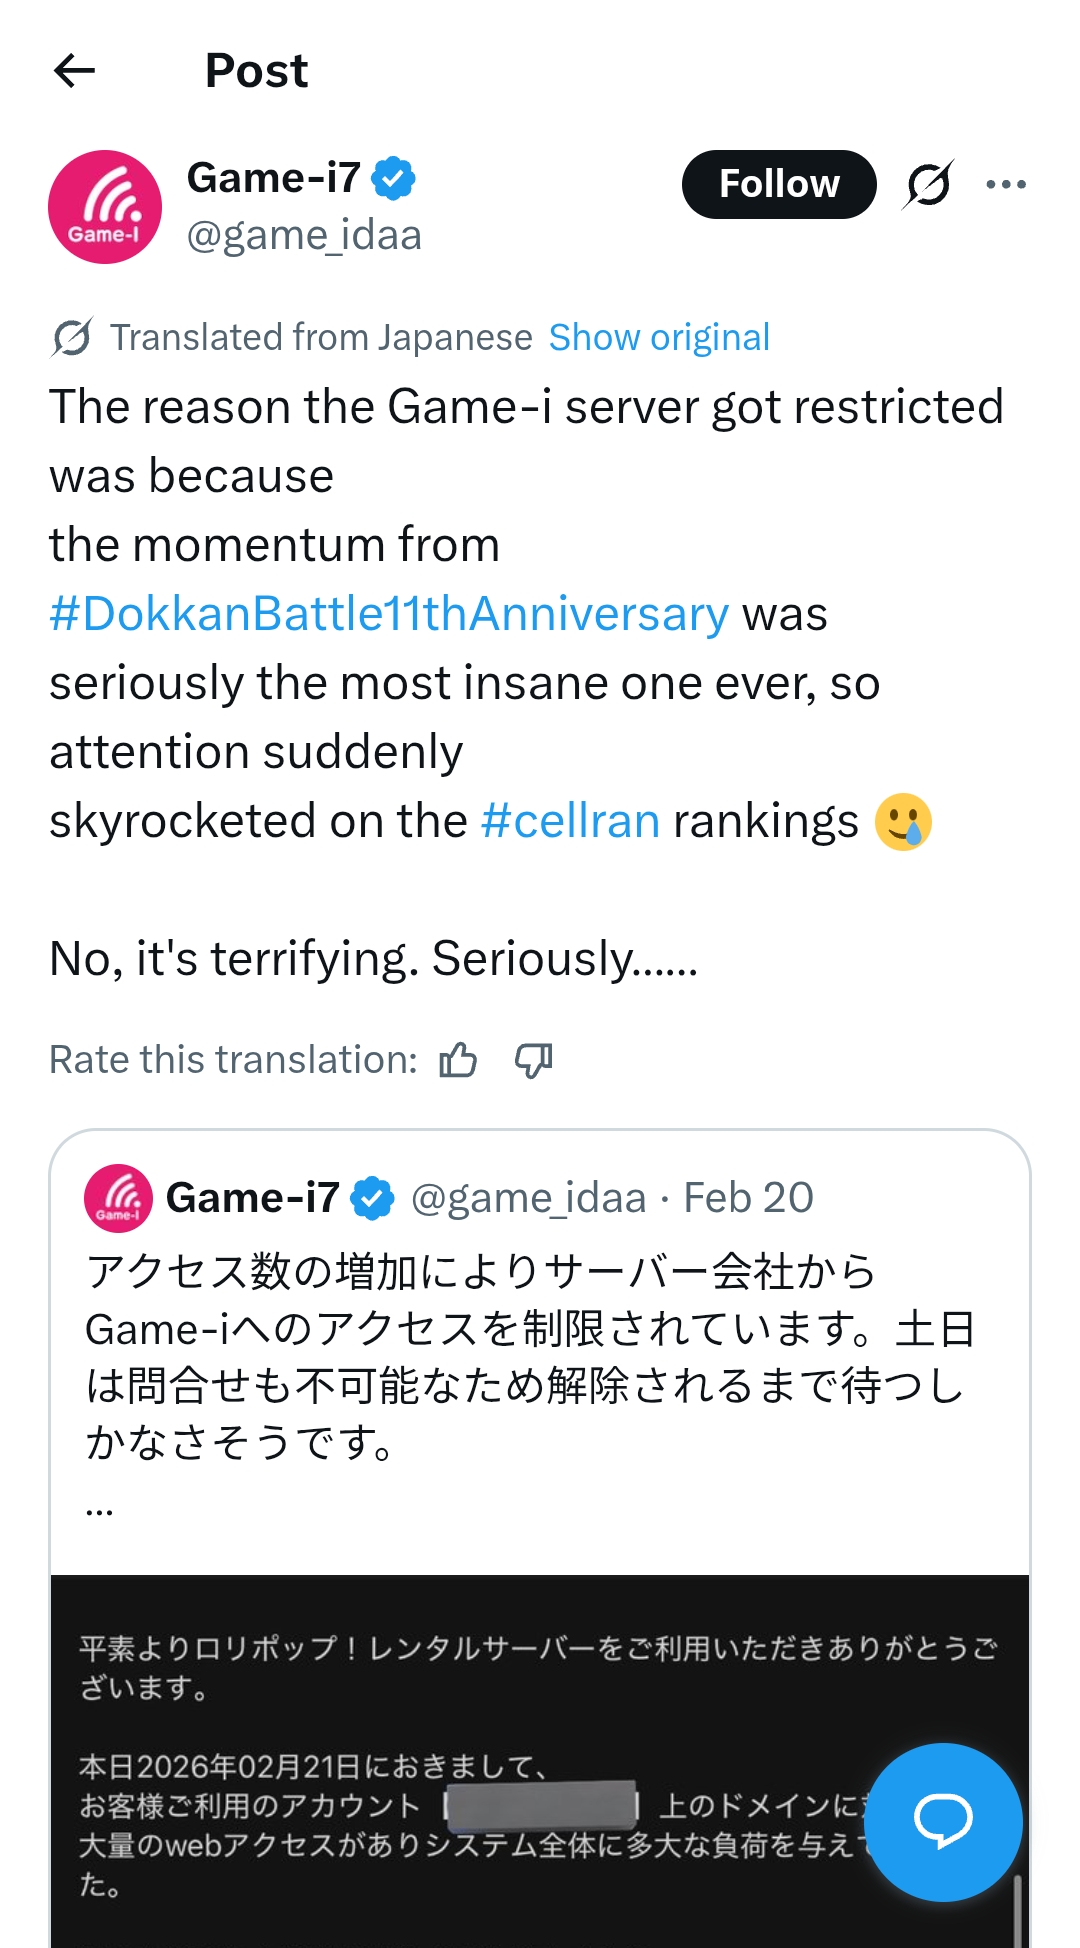Viewport: 1080px width, 1948px height.
Task: Open the quoted post's Japanese text
Action: (530, 1357)
